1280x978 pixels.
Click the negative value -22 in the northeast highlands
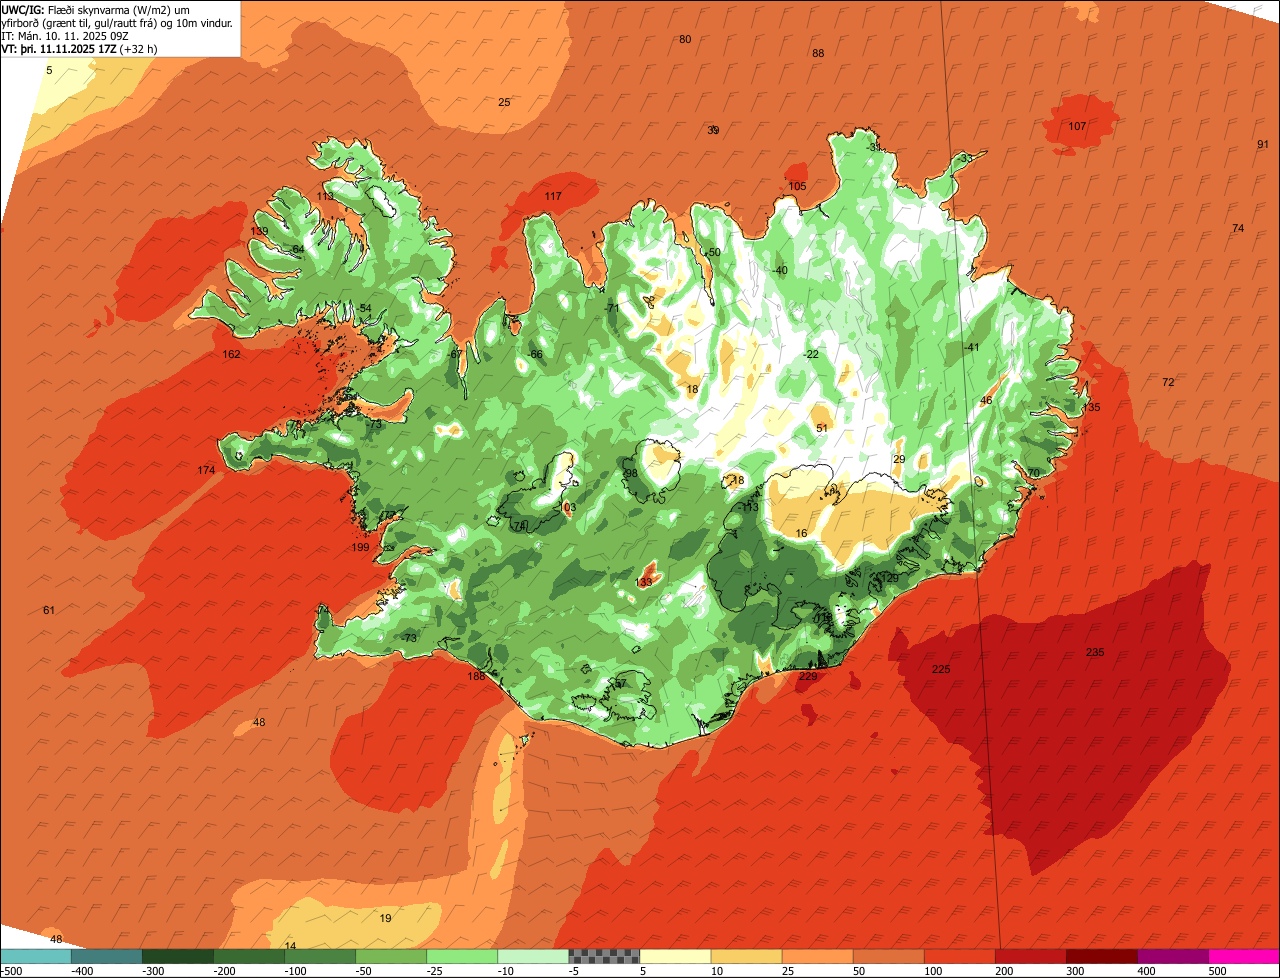click(811, 354)
